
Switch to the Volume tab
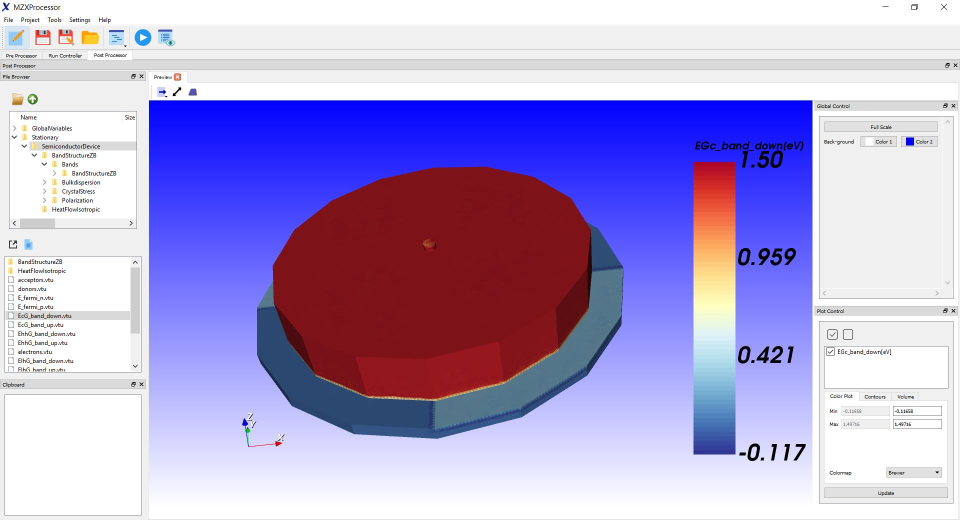pos(906,397)
